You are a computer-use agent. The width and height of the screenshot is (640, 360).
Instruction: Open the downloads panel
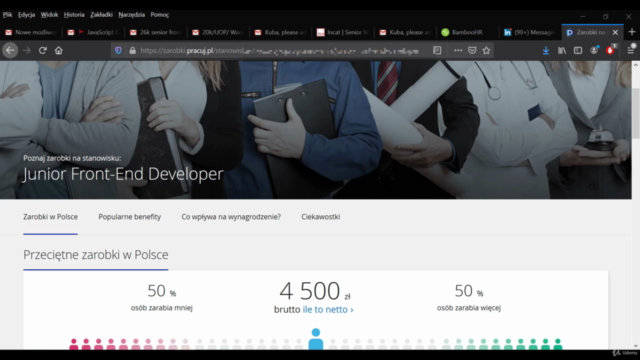coord(546,51)
